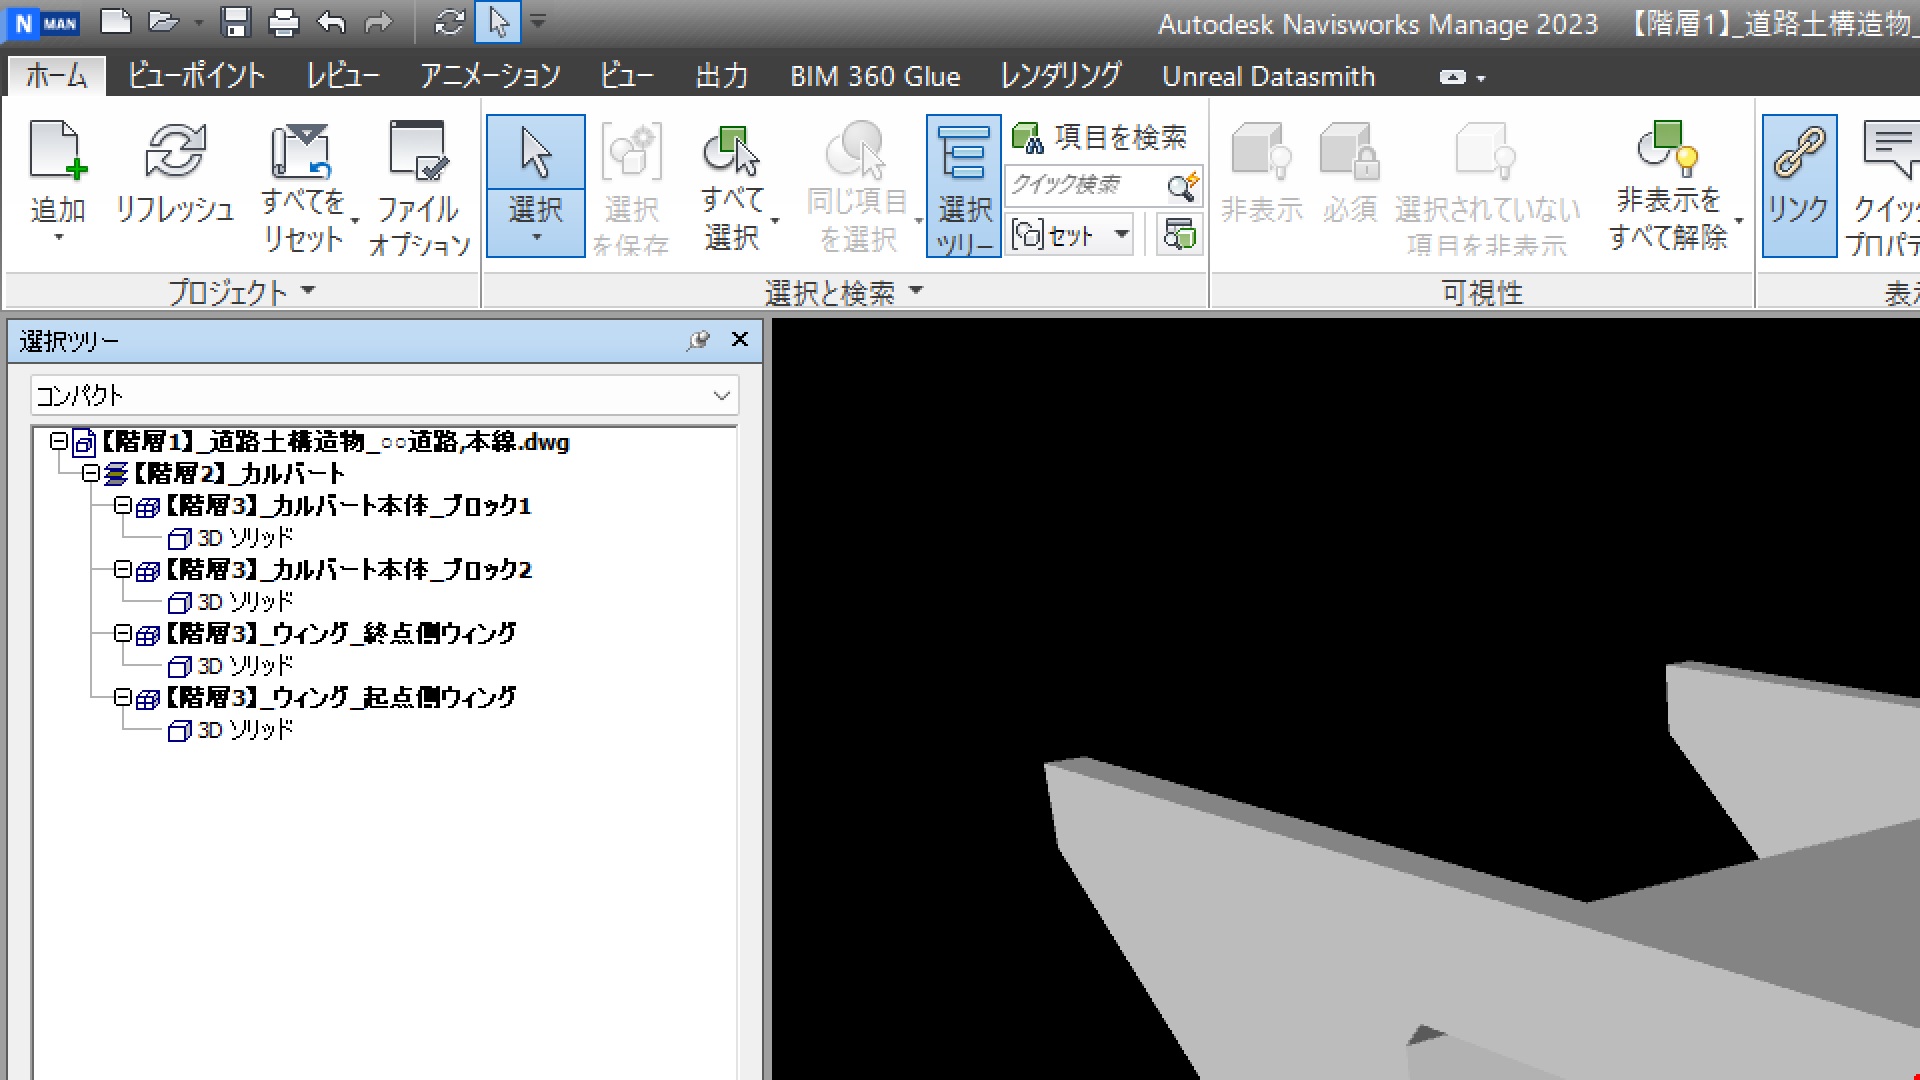
Task: Open the レビュー ribbon tab
Action: (x=343, y=76)
